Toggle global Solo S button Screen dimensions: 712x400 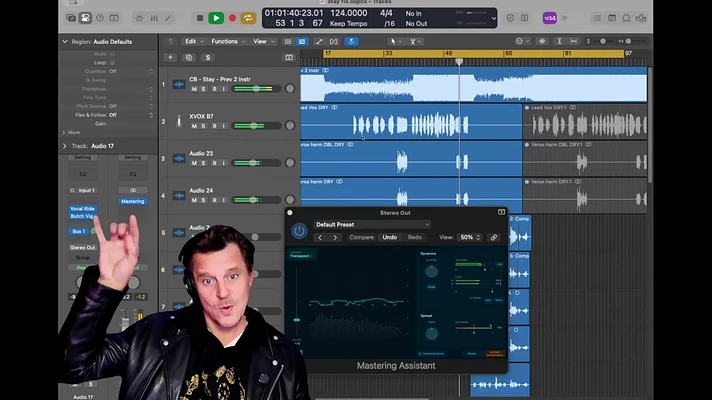(208, 58)
